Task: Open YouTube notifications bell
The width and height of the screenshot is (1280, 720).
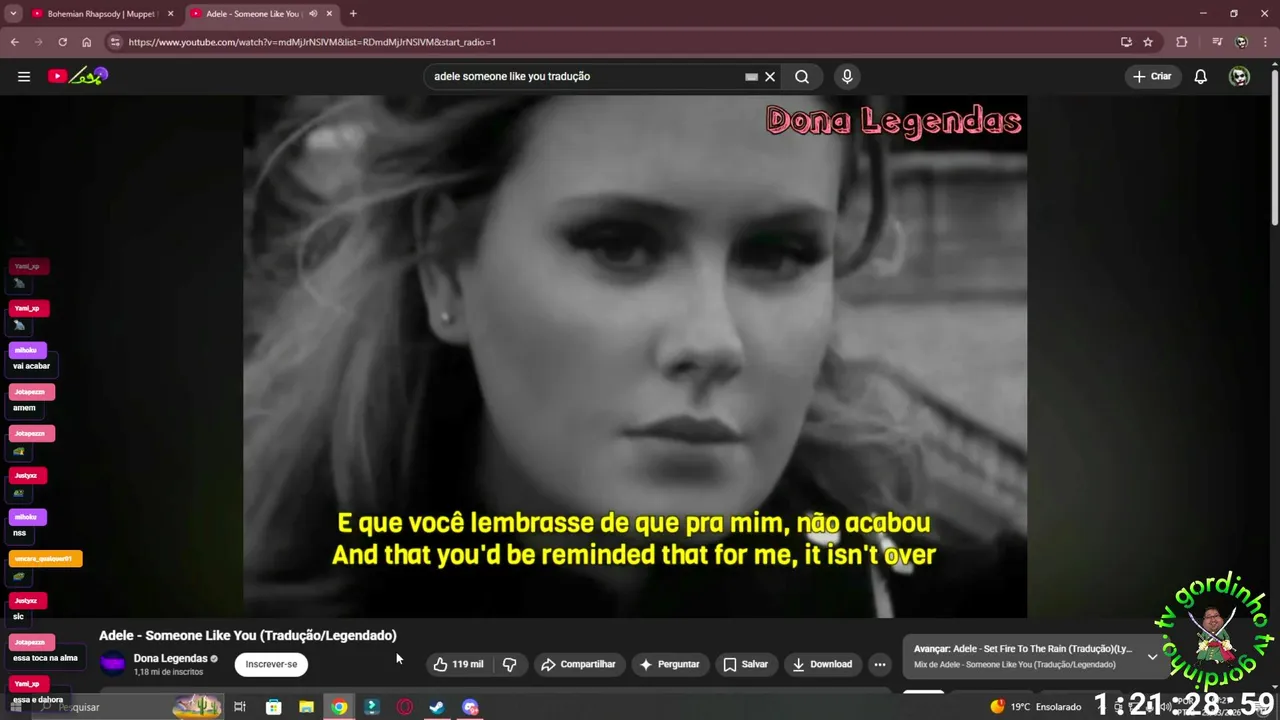Action: pyautogui.click(x=1201, y=76)
